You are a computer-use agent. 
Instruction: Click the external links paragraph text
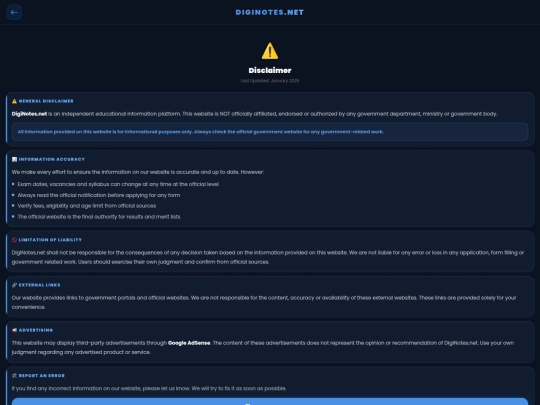click(264, 302)
